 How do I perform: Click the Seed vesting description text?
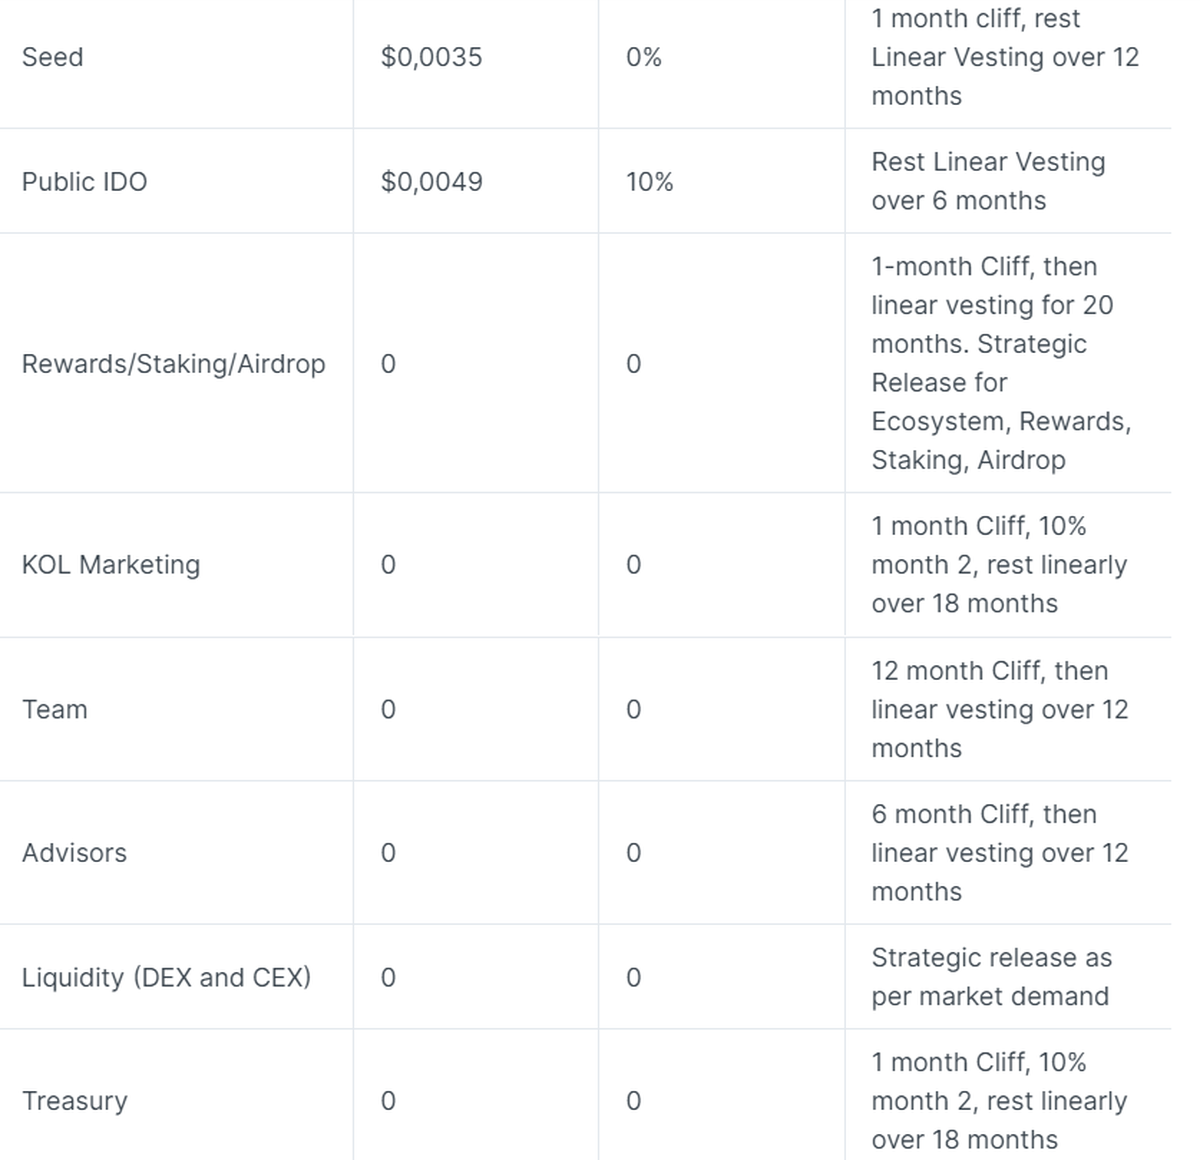pyautogui.click(x=1004, y=57)
